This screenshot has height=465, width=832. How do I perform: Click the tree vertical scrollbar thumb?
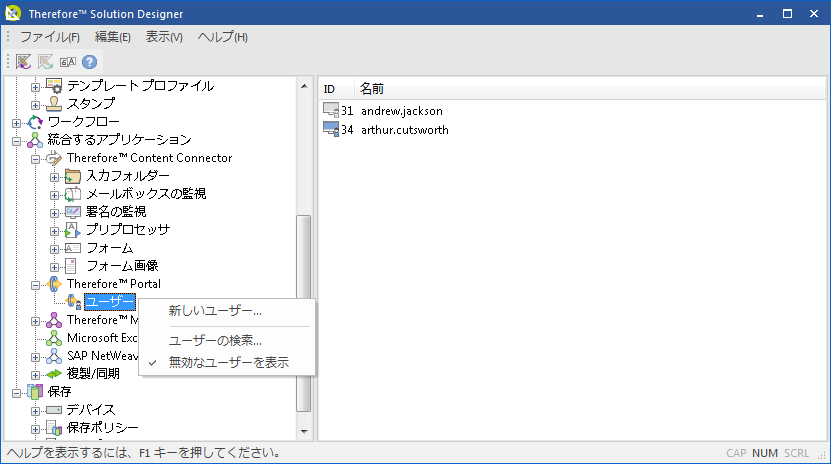304,313
